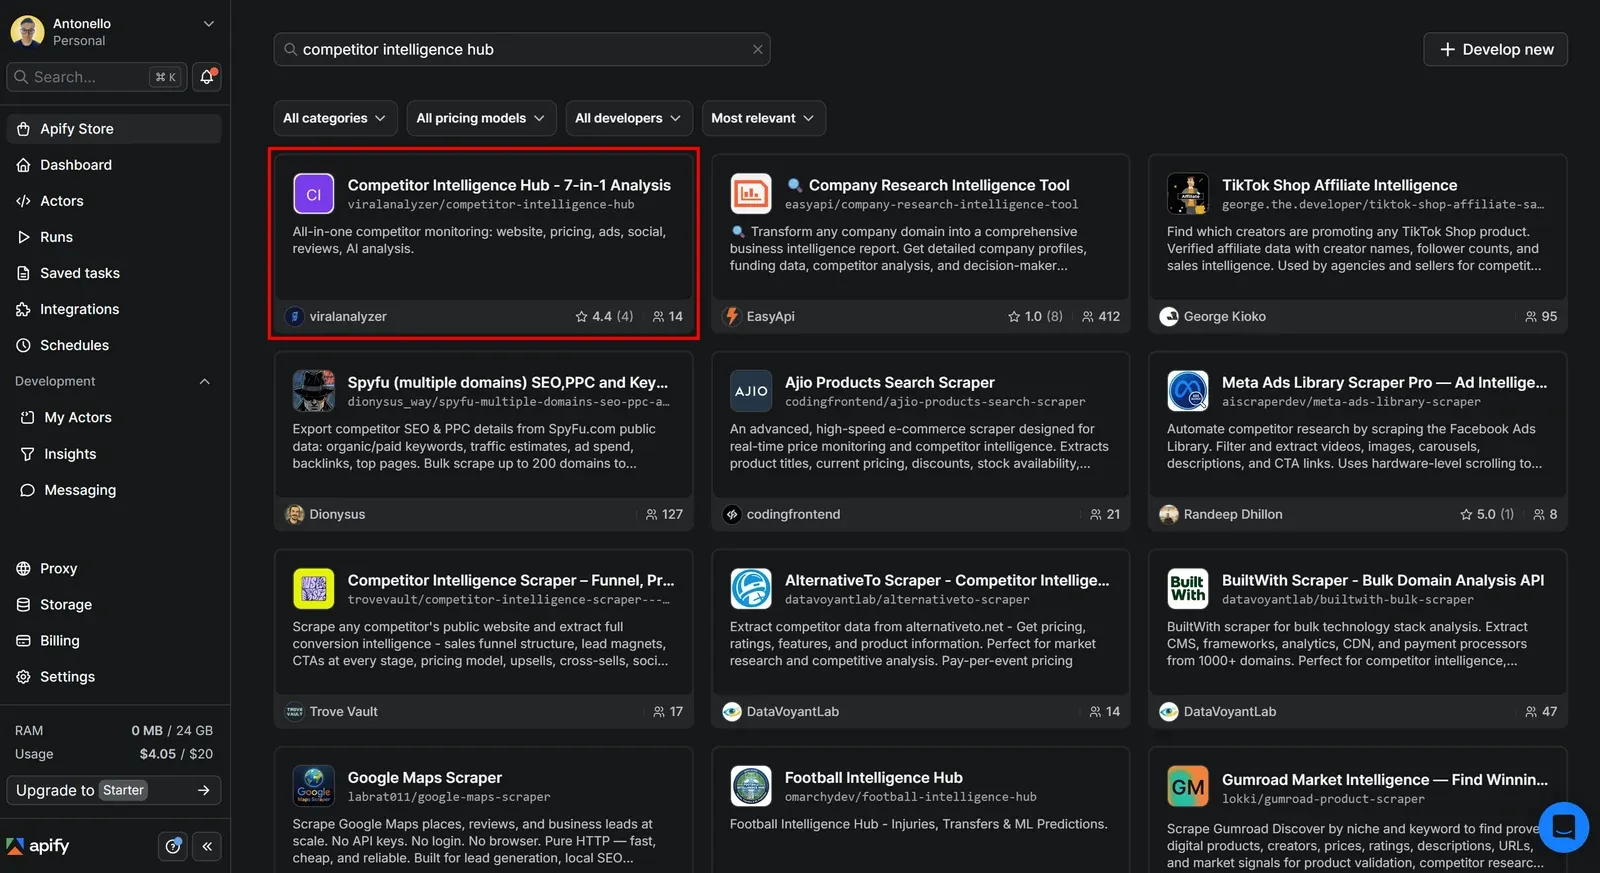Click the Competitor Intelligence Scraper logo
The width and height of the screenshot is (1600, 873).
tap(313, 589)
